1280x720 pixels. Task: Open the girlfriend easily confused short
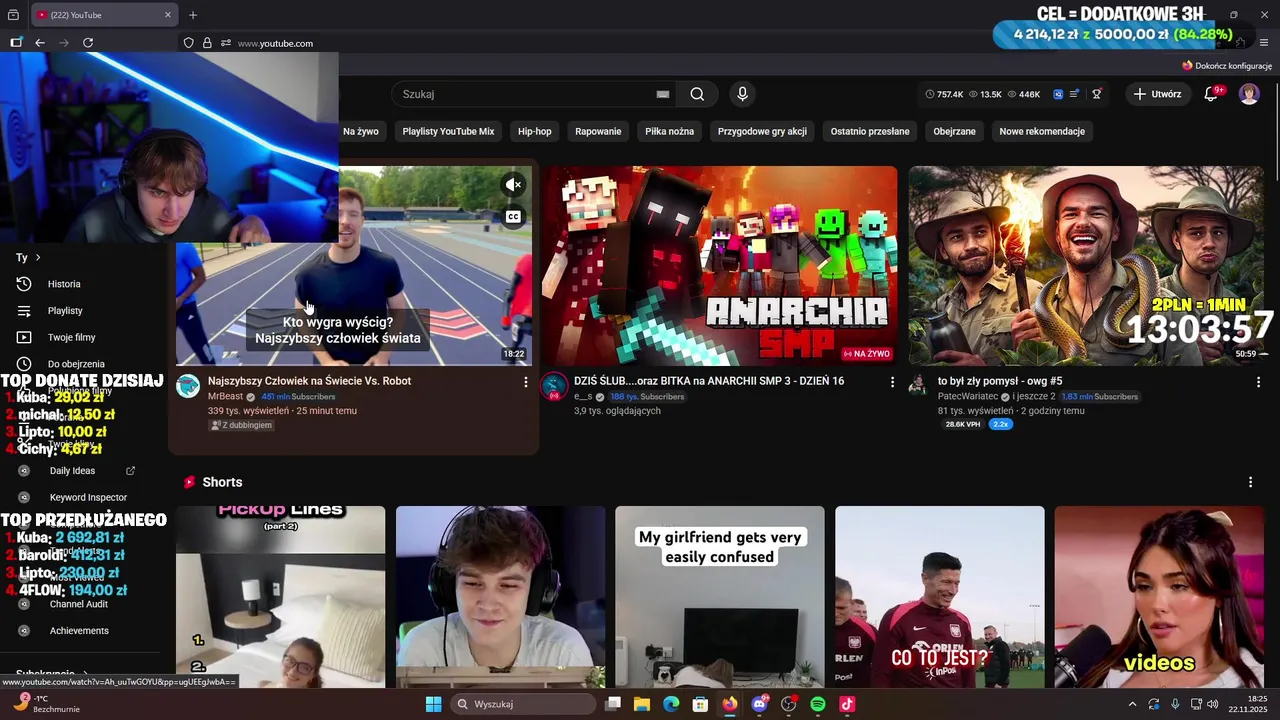(720, 596)
